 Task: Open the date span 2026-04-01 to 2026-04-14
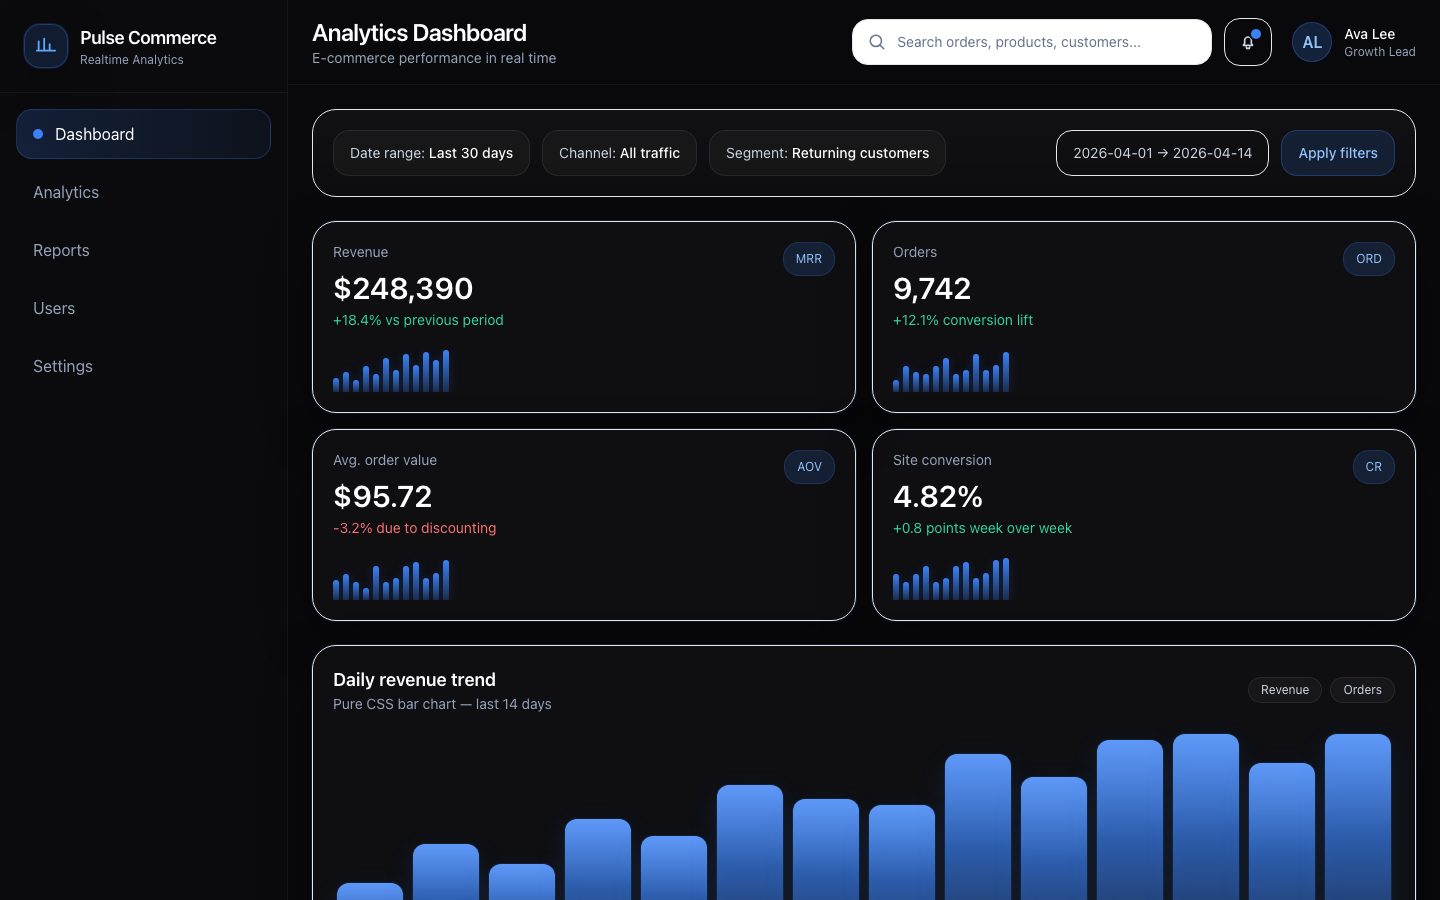click(1162, 153)
